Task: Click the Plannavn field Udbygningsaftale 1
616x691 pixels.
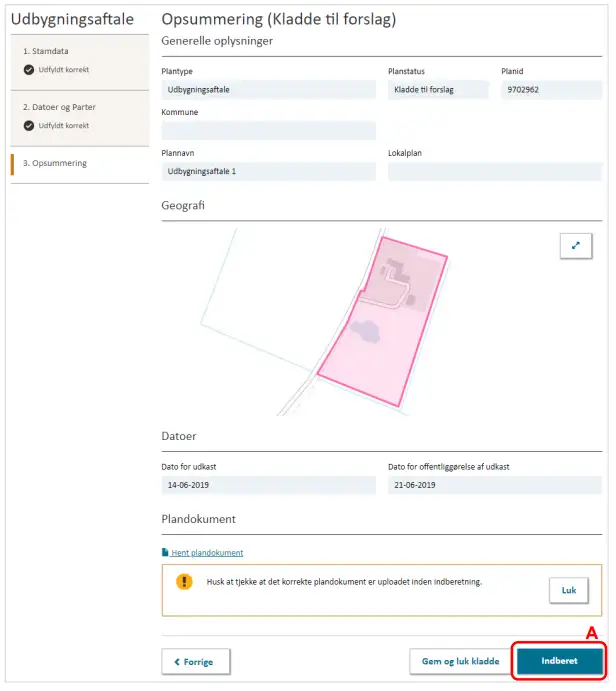Action: click(268, 171)
